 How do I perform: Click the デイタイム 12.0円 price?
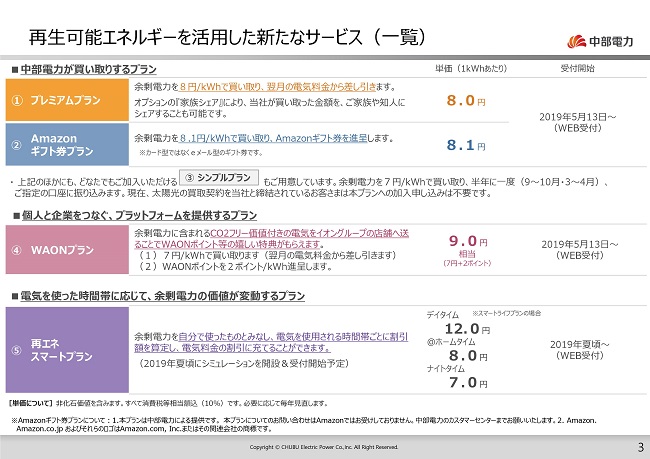pos(467,329)
